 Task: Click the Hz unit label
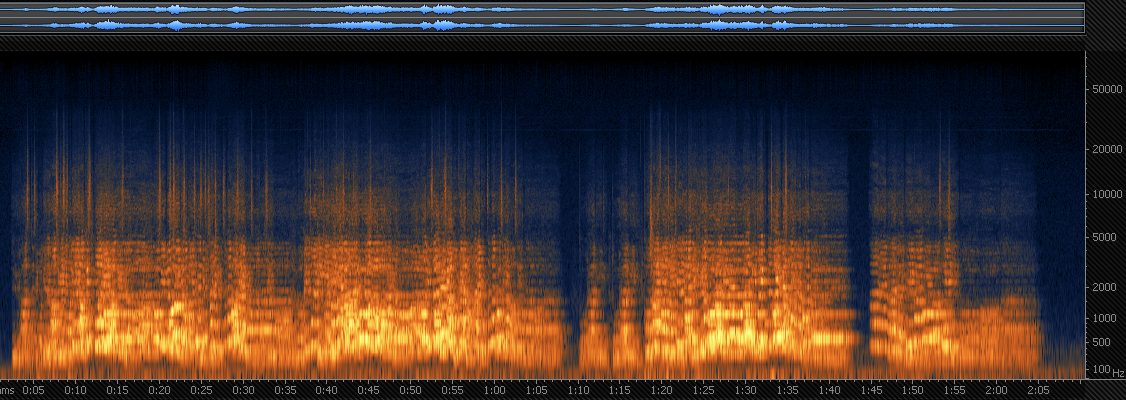1118,373
